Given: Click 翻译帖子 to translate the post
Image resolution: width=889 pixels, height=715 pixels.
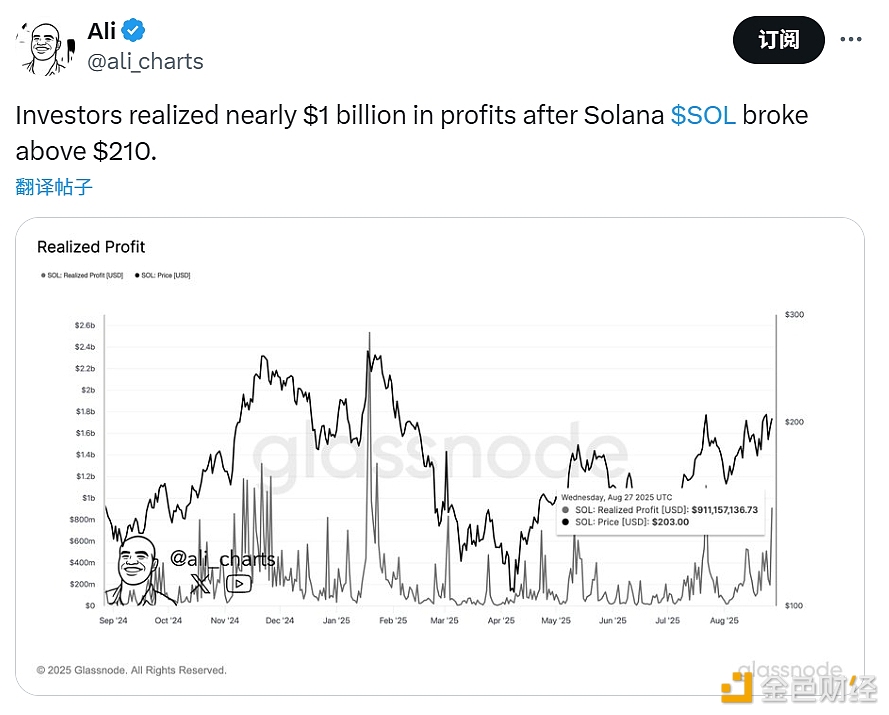Looking at the screenshot, I should 54,187.
